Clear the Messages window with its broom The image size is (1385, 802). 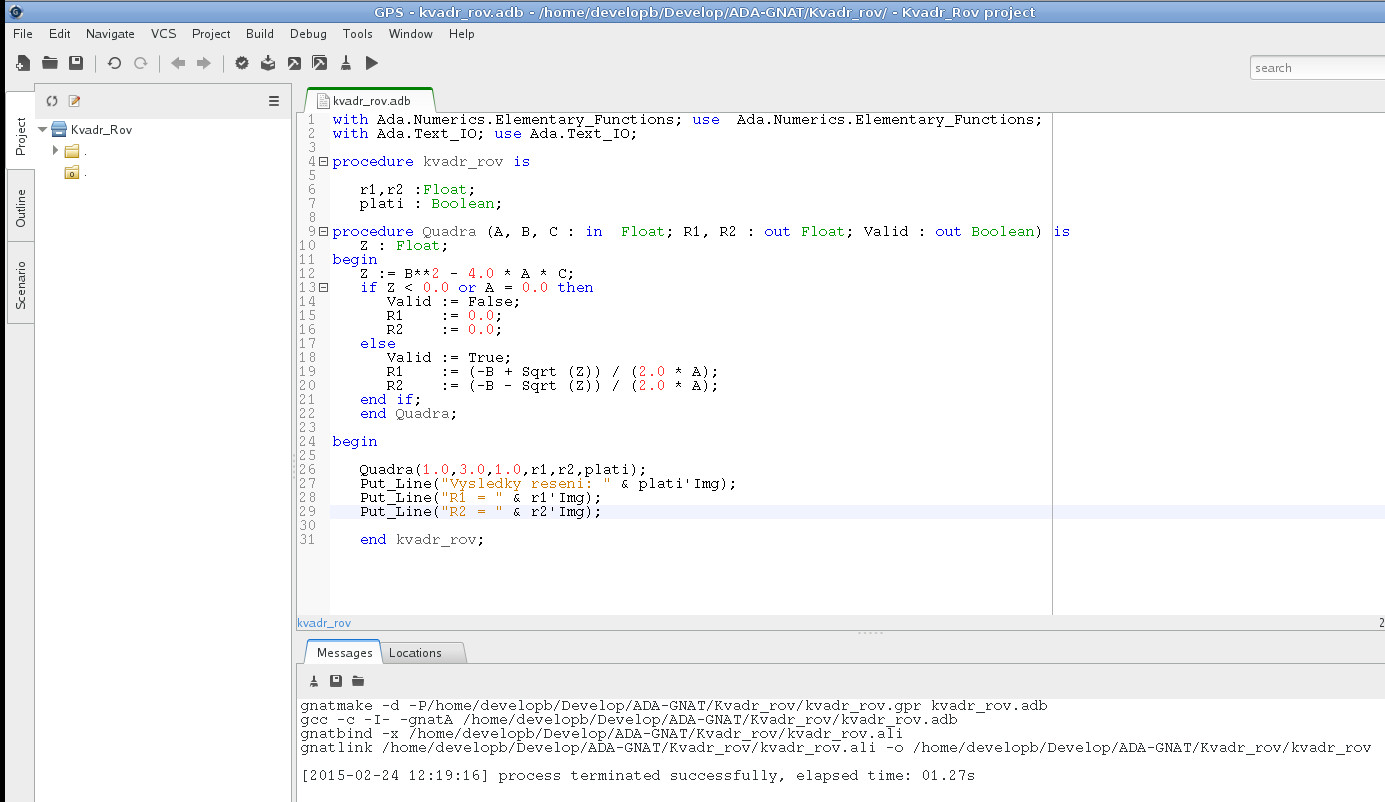pyautogui.click(x=313, y=681)
